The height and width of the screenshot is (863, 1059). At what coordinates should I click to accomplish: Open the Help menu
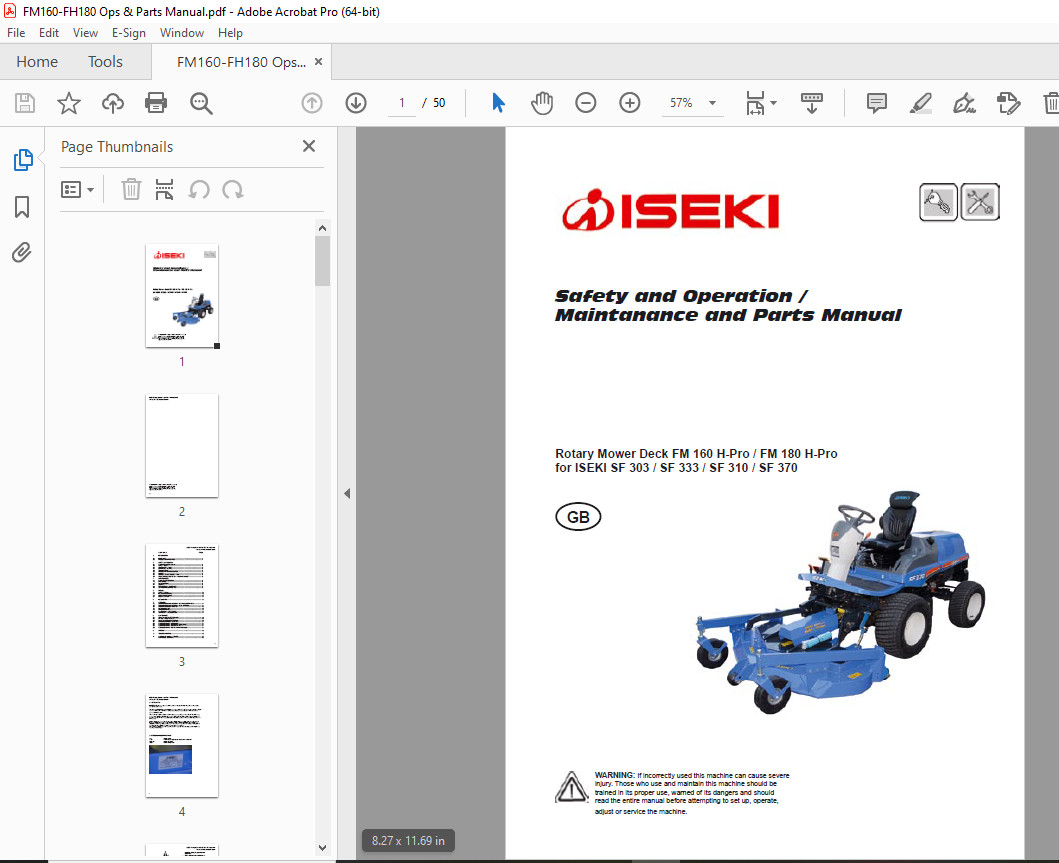click(x=230, y=32)
